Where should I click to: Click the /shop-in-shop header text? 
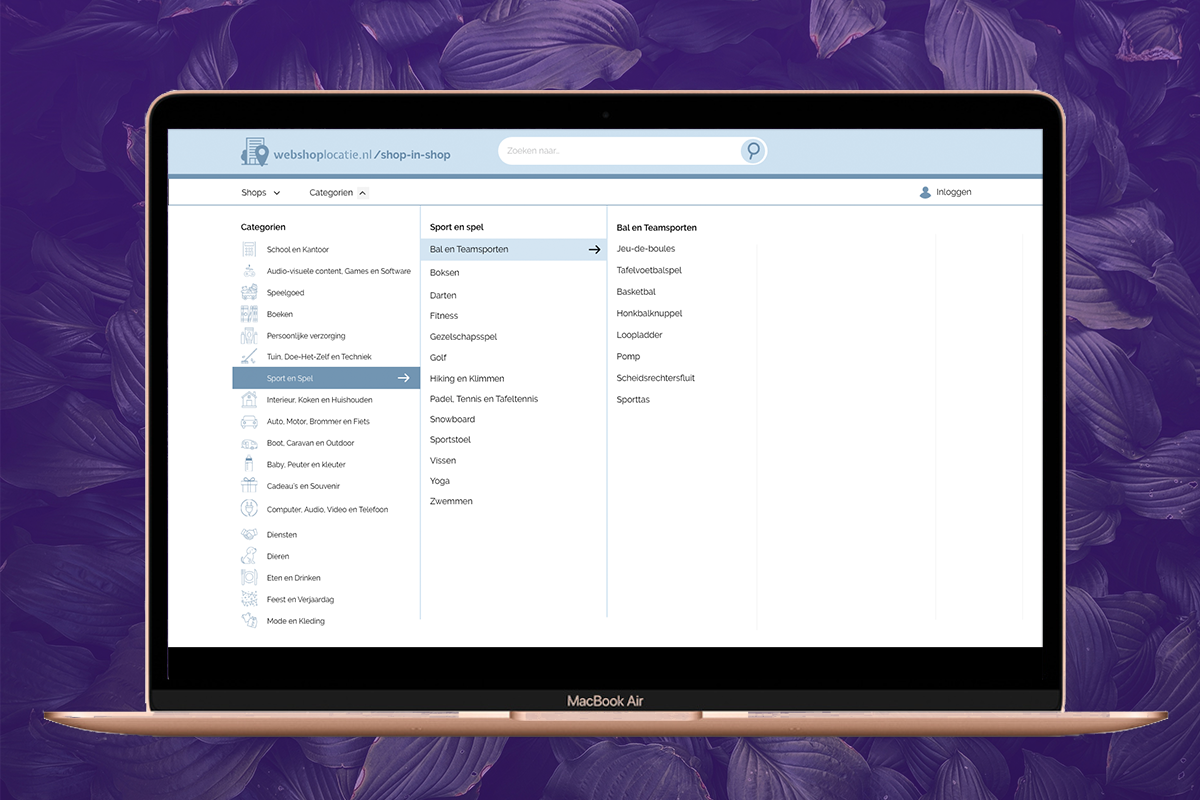click(x=412, y=155)
